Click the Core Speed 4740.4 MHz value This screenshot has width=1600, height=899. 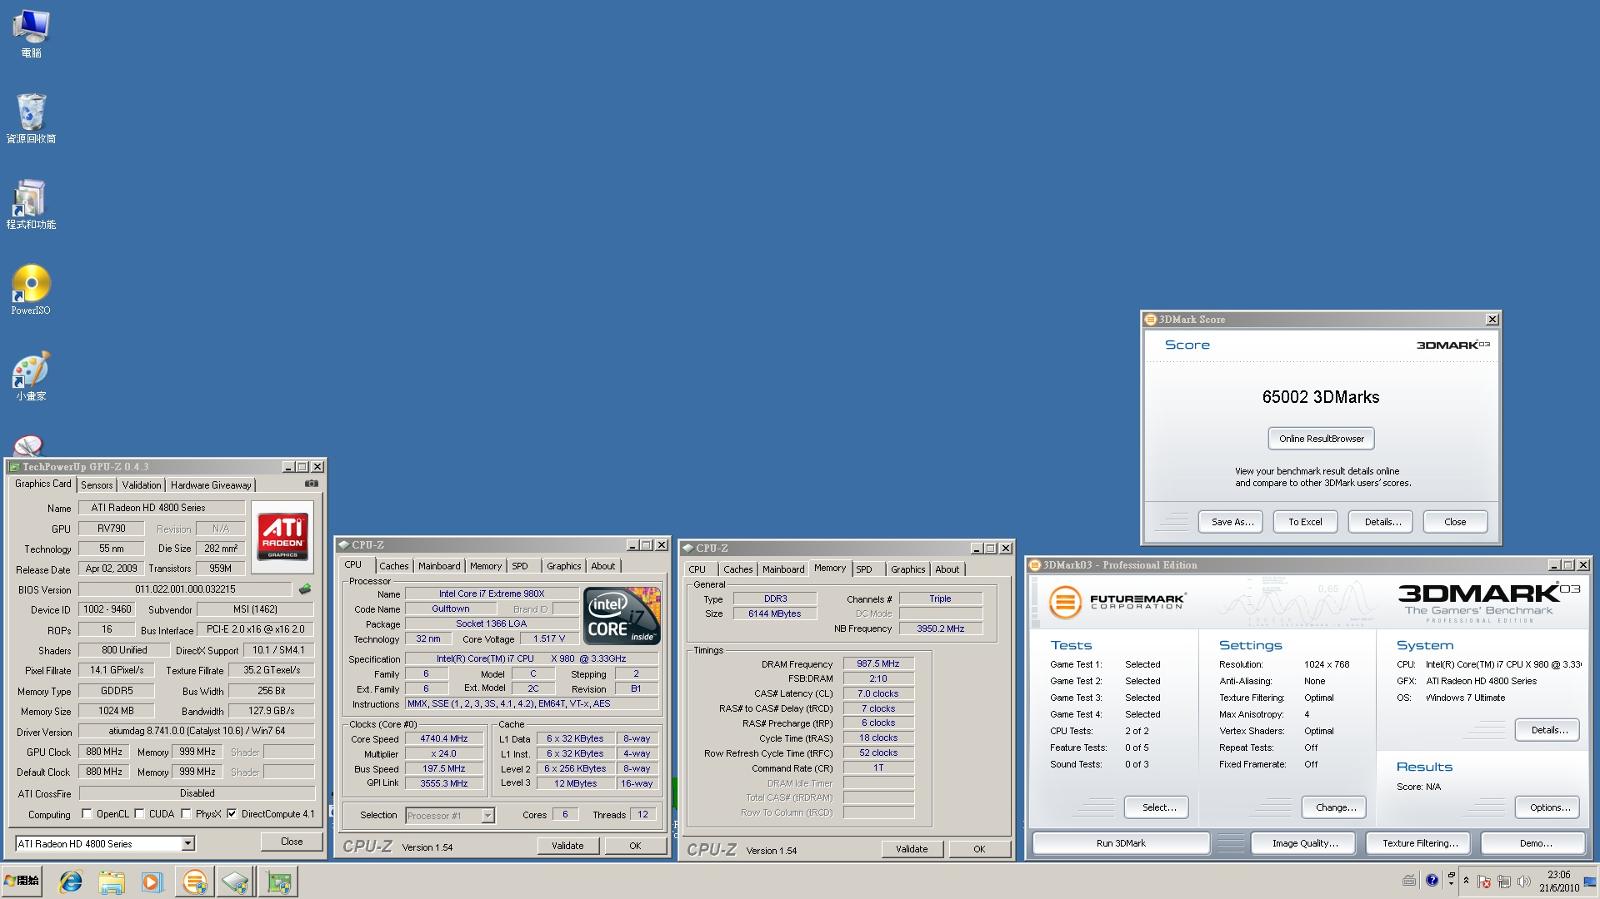[x=444, y=739]
